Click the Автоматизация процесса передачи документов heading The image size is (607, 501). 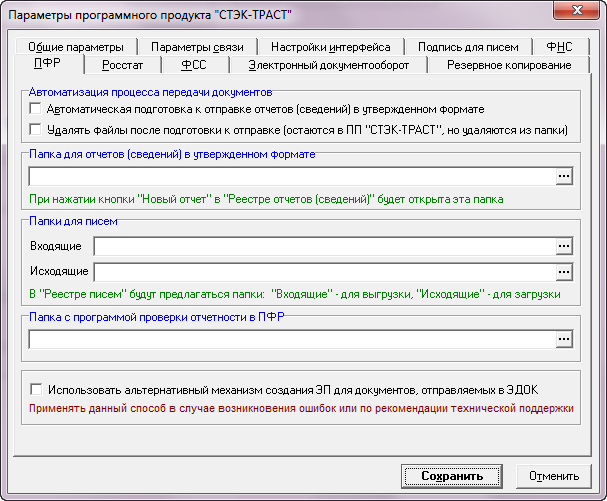click(x=151, y=92)
